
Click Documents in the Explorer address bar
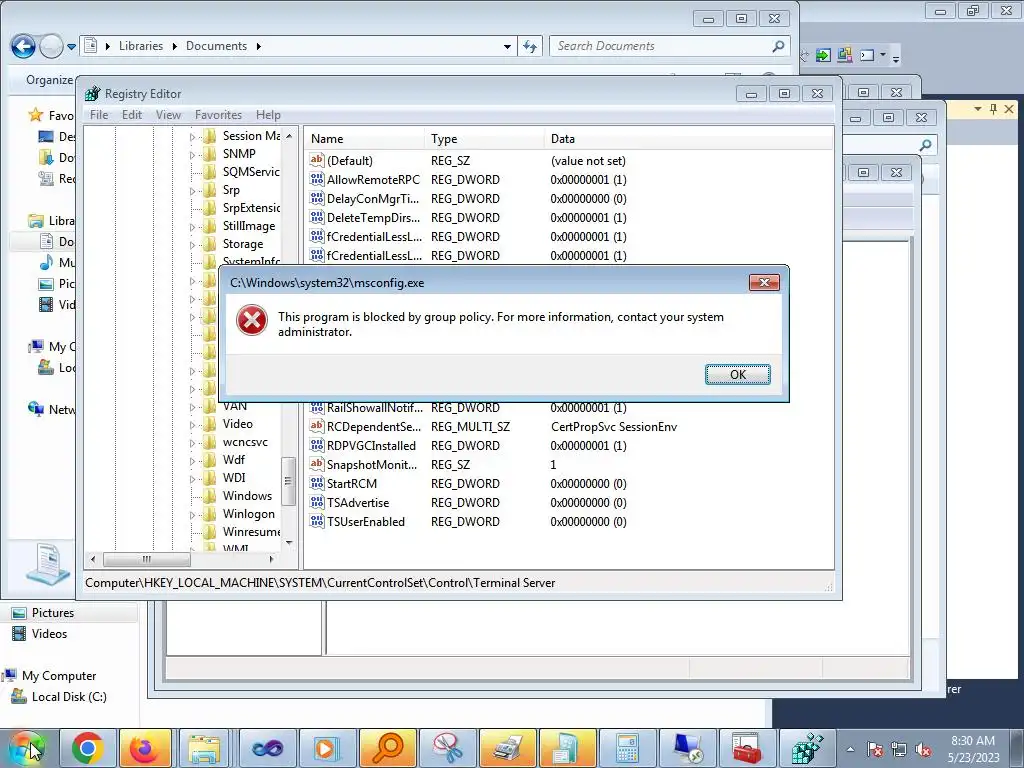point(216,46)
